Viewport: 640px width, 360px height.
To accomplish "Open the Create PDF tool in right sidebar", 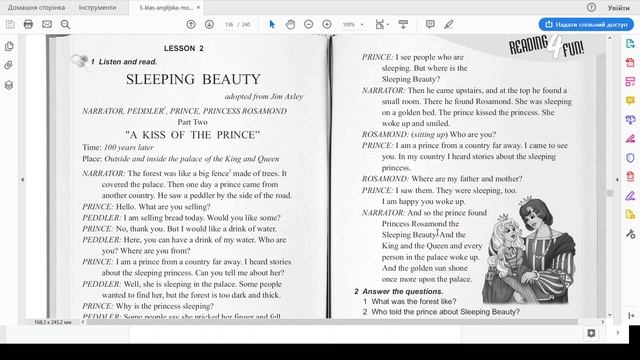I will 630,62.
